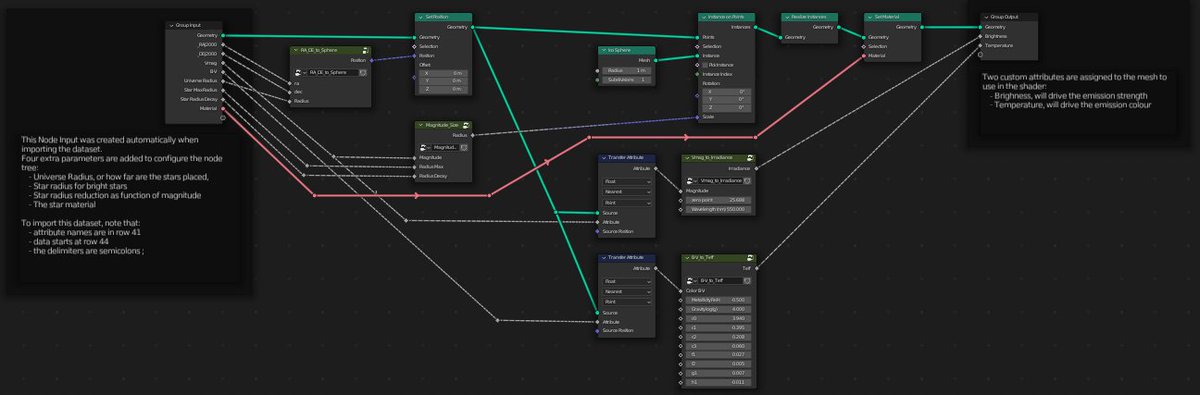Click the Radius field in Ico Sphere node
This screenshot has width=1200, height=395.
pyautogui.click(x=626, y=70)
